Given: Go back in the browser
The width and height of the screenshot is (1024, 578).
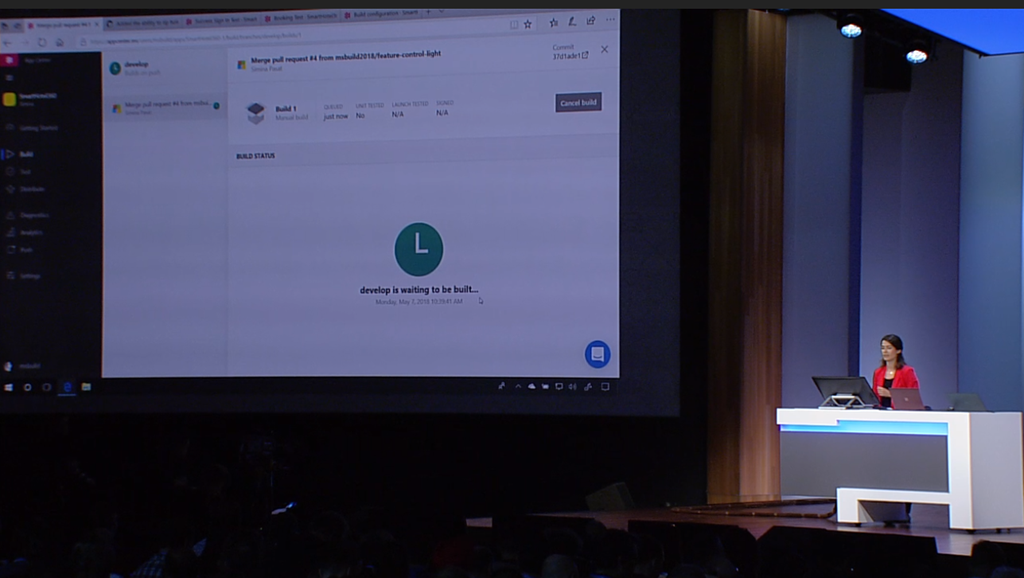Looking at the screenshot, I should [8, 43].
